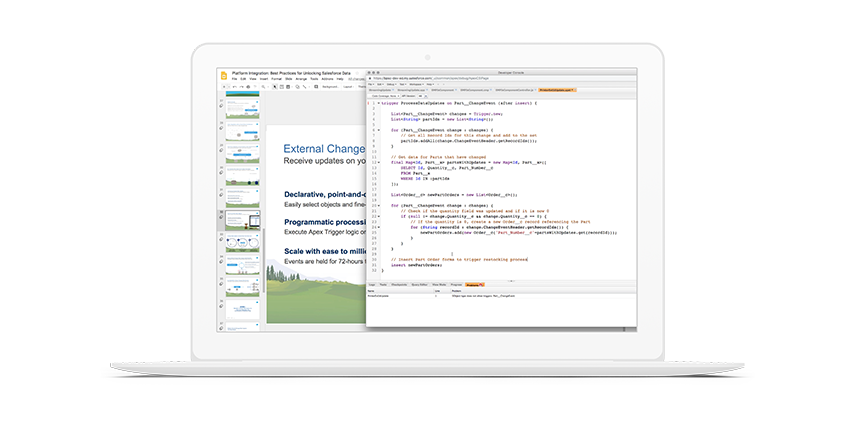Open the Arrange menu in Google Slides
Viewport: 857px width, 447px height.
click(301, 79)
